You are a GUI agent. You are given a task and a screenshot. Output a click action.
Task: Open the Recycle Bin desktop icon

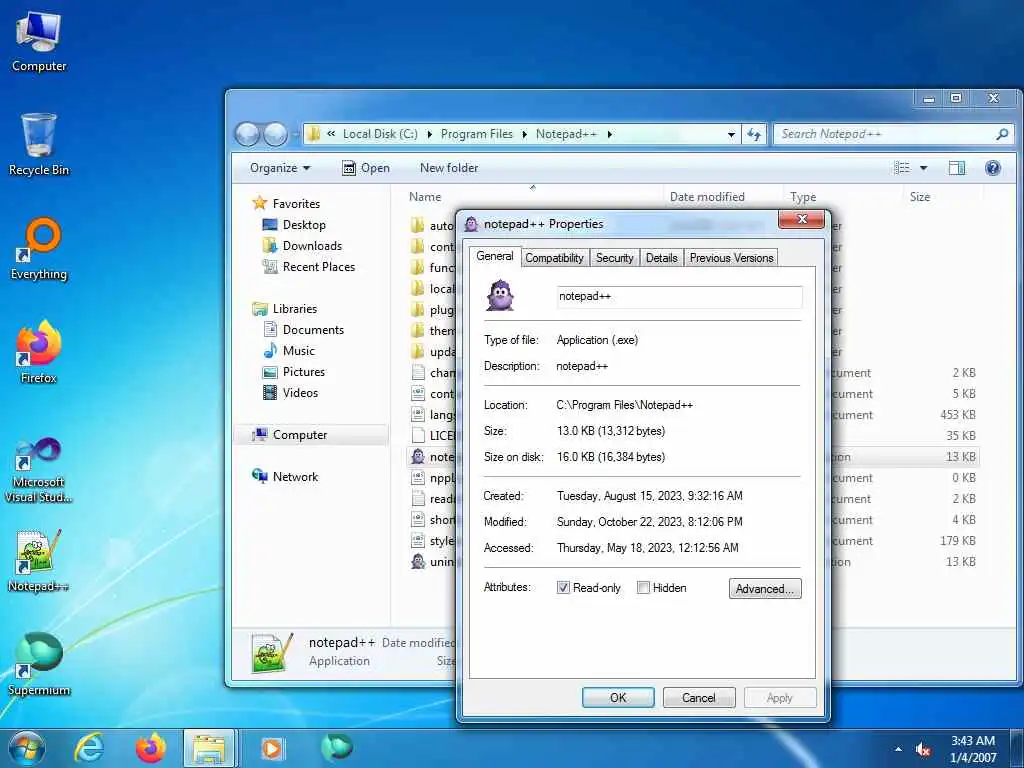tap(39, 144)
